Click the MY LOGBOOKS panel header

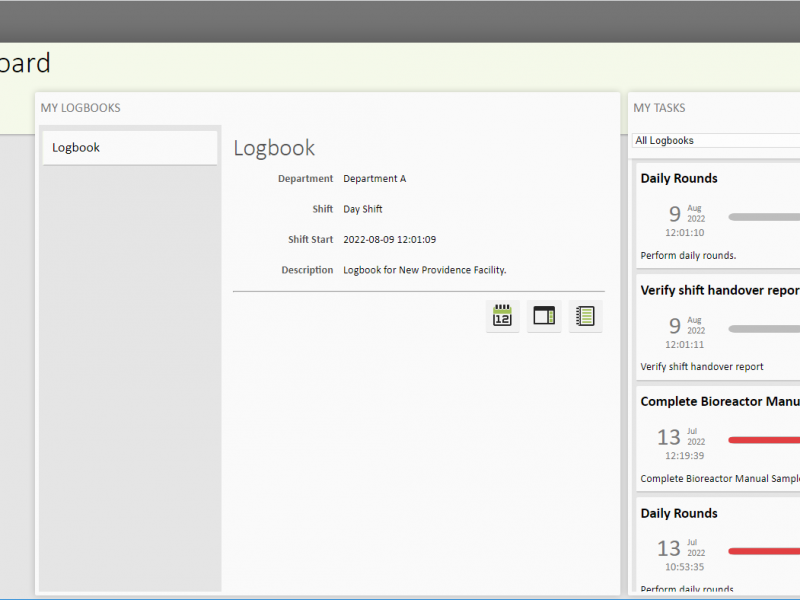(x=80, y=108)
